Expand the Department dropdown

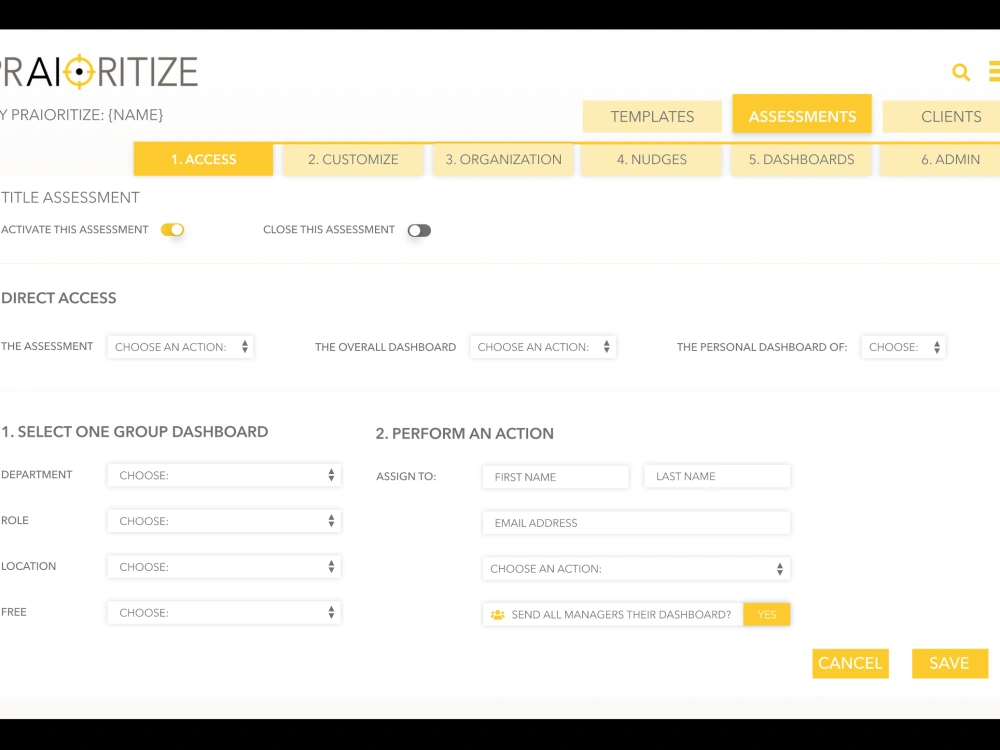tap(224, 475)
